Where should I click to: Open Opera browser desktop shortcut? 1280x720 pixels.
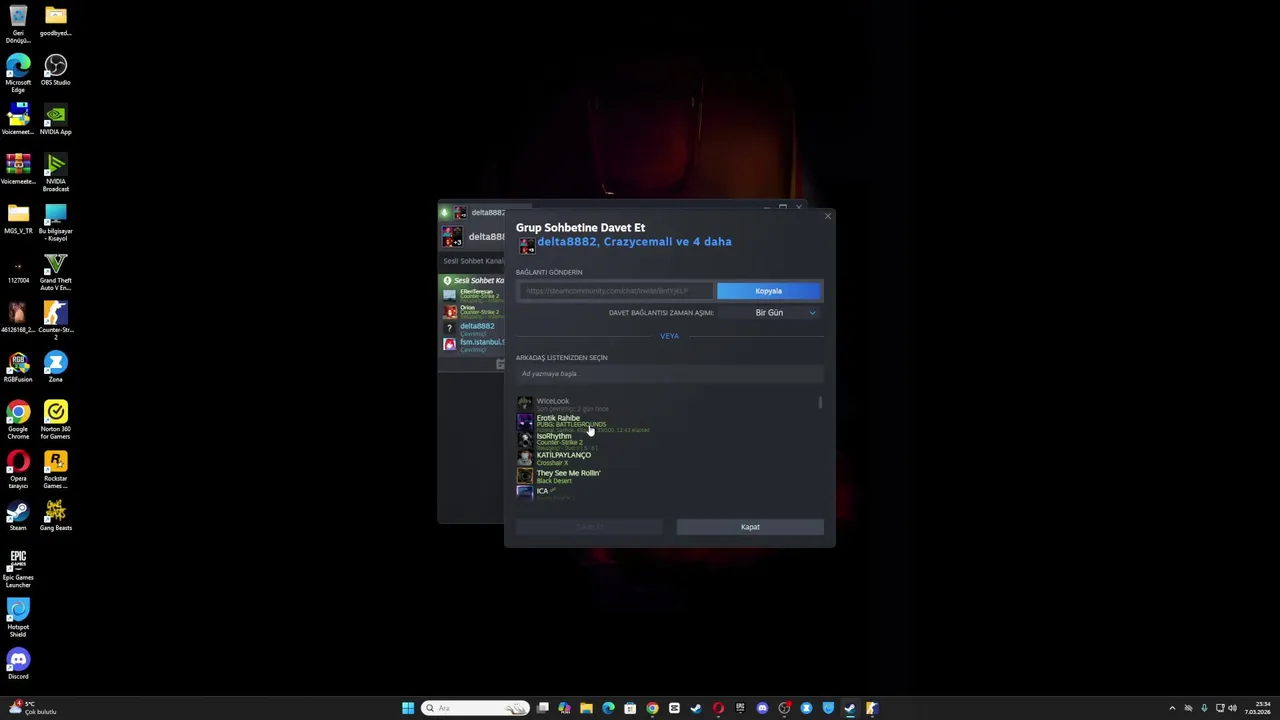tap(18, 468)
